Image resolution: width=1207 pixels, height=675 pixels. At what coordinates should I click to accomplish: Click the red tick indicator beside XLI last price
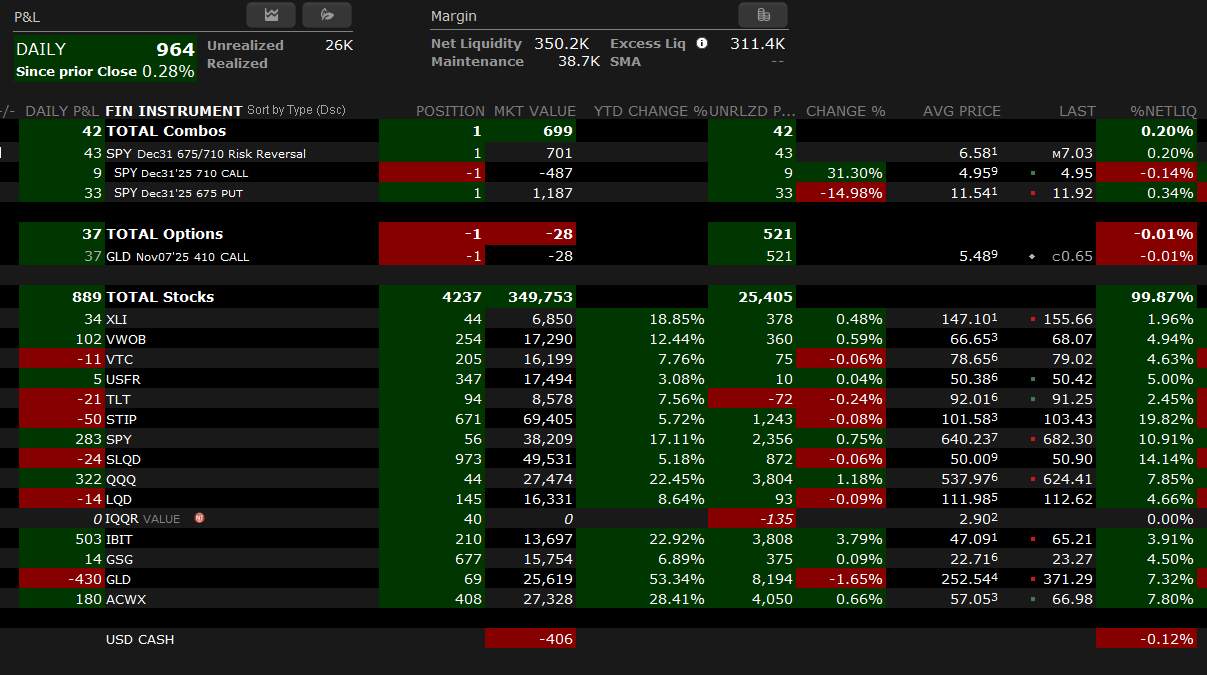[1032, 319]
